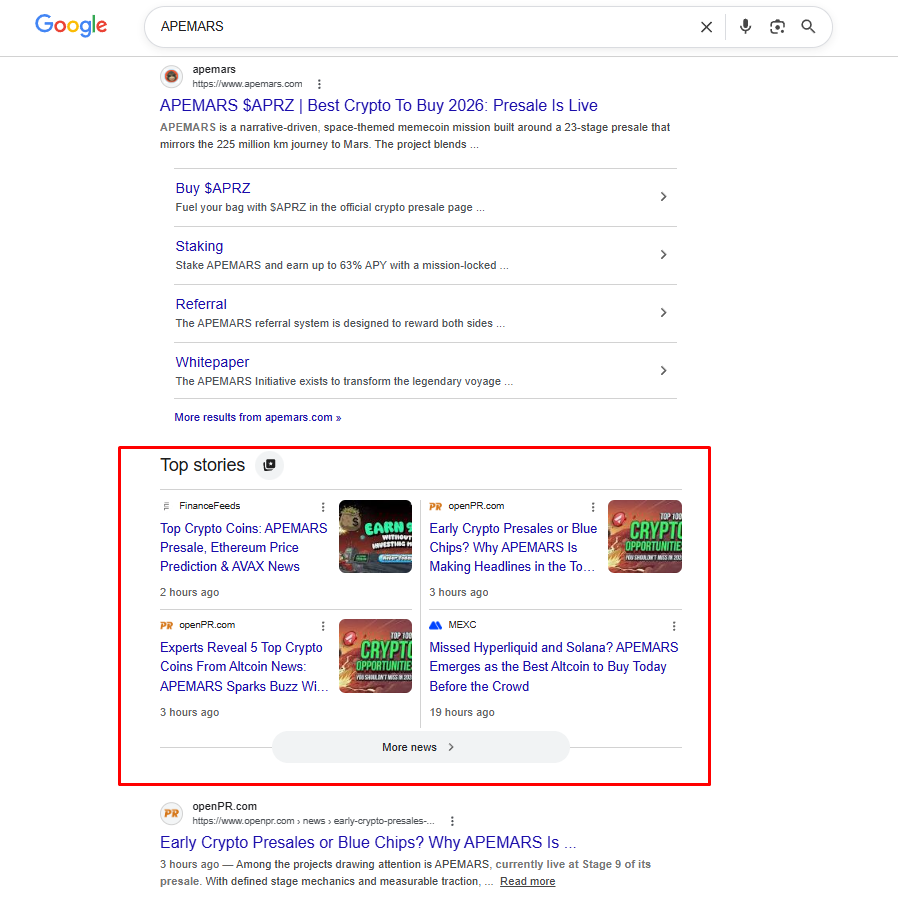The width and height of the screenshot is (898, 907).
Task: Open options for Early Crypto Presales story
Action: [x=592, y=507]
